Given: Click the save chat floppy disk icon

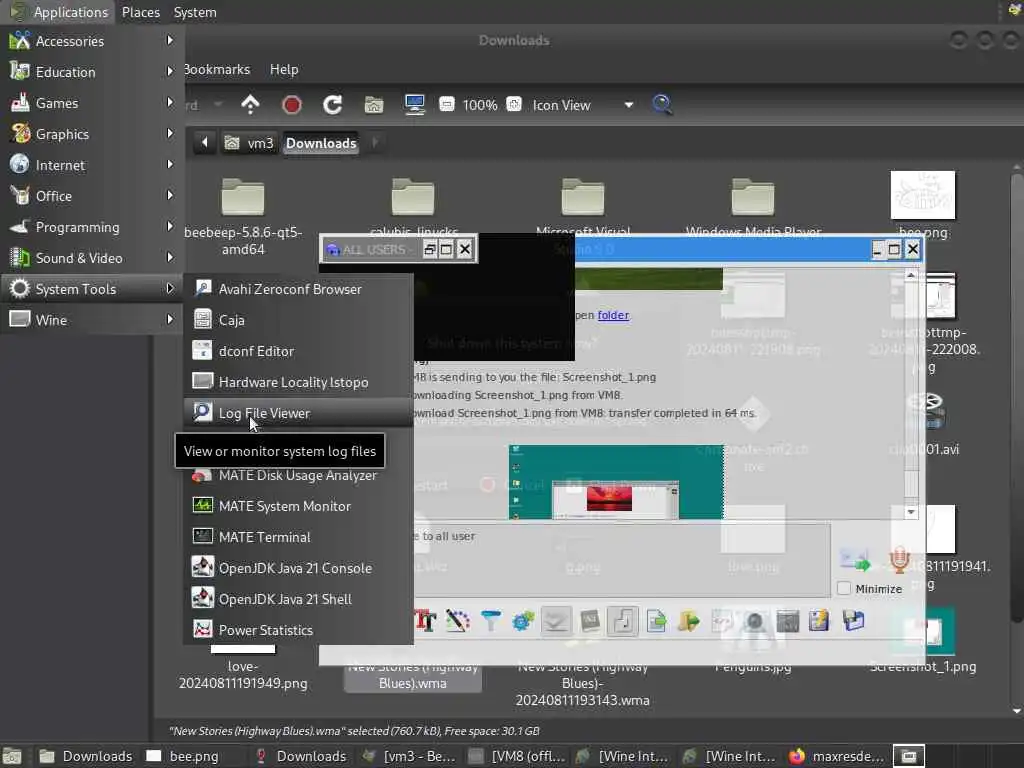Looking at the screenshot, I should click(x=853, y=620).
